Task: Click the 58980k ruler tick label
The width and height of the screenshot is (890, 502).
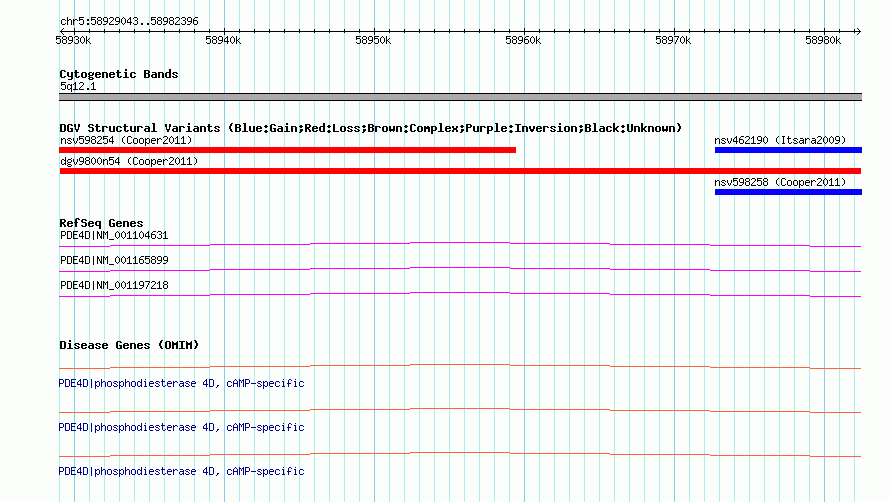Action: (822, 40)
